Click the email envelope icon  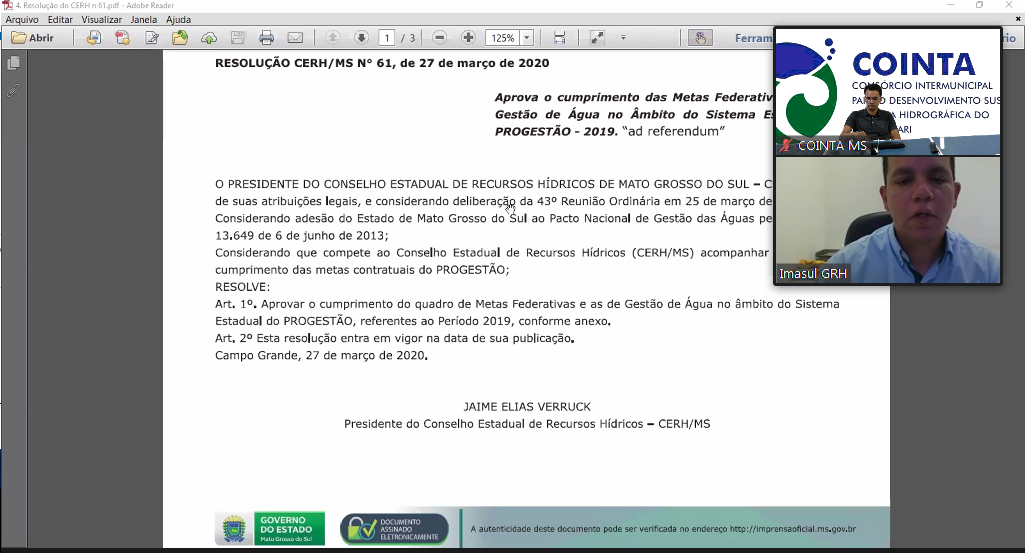pyautogui.click(x=295, y=38)
